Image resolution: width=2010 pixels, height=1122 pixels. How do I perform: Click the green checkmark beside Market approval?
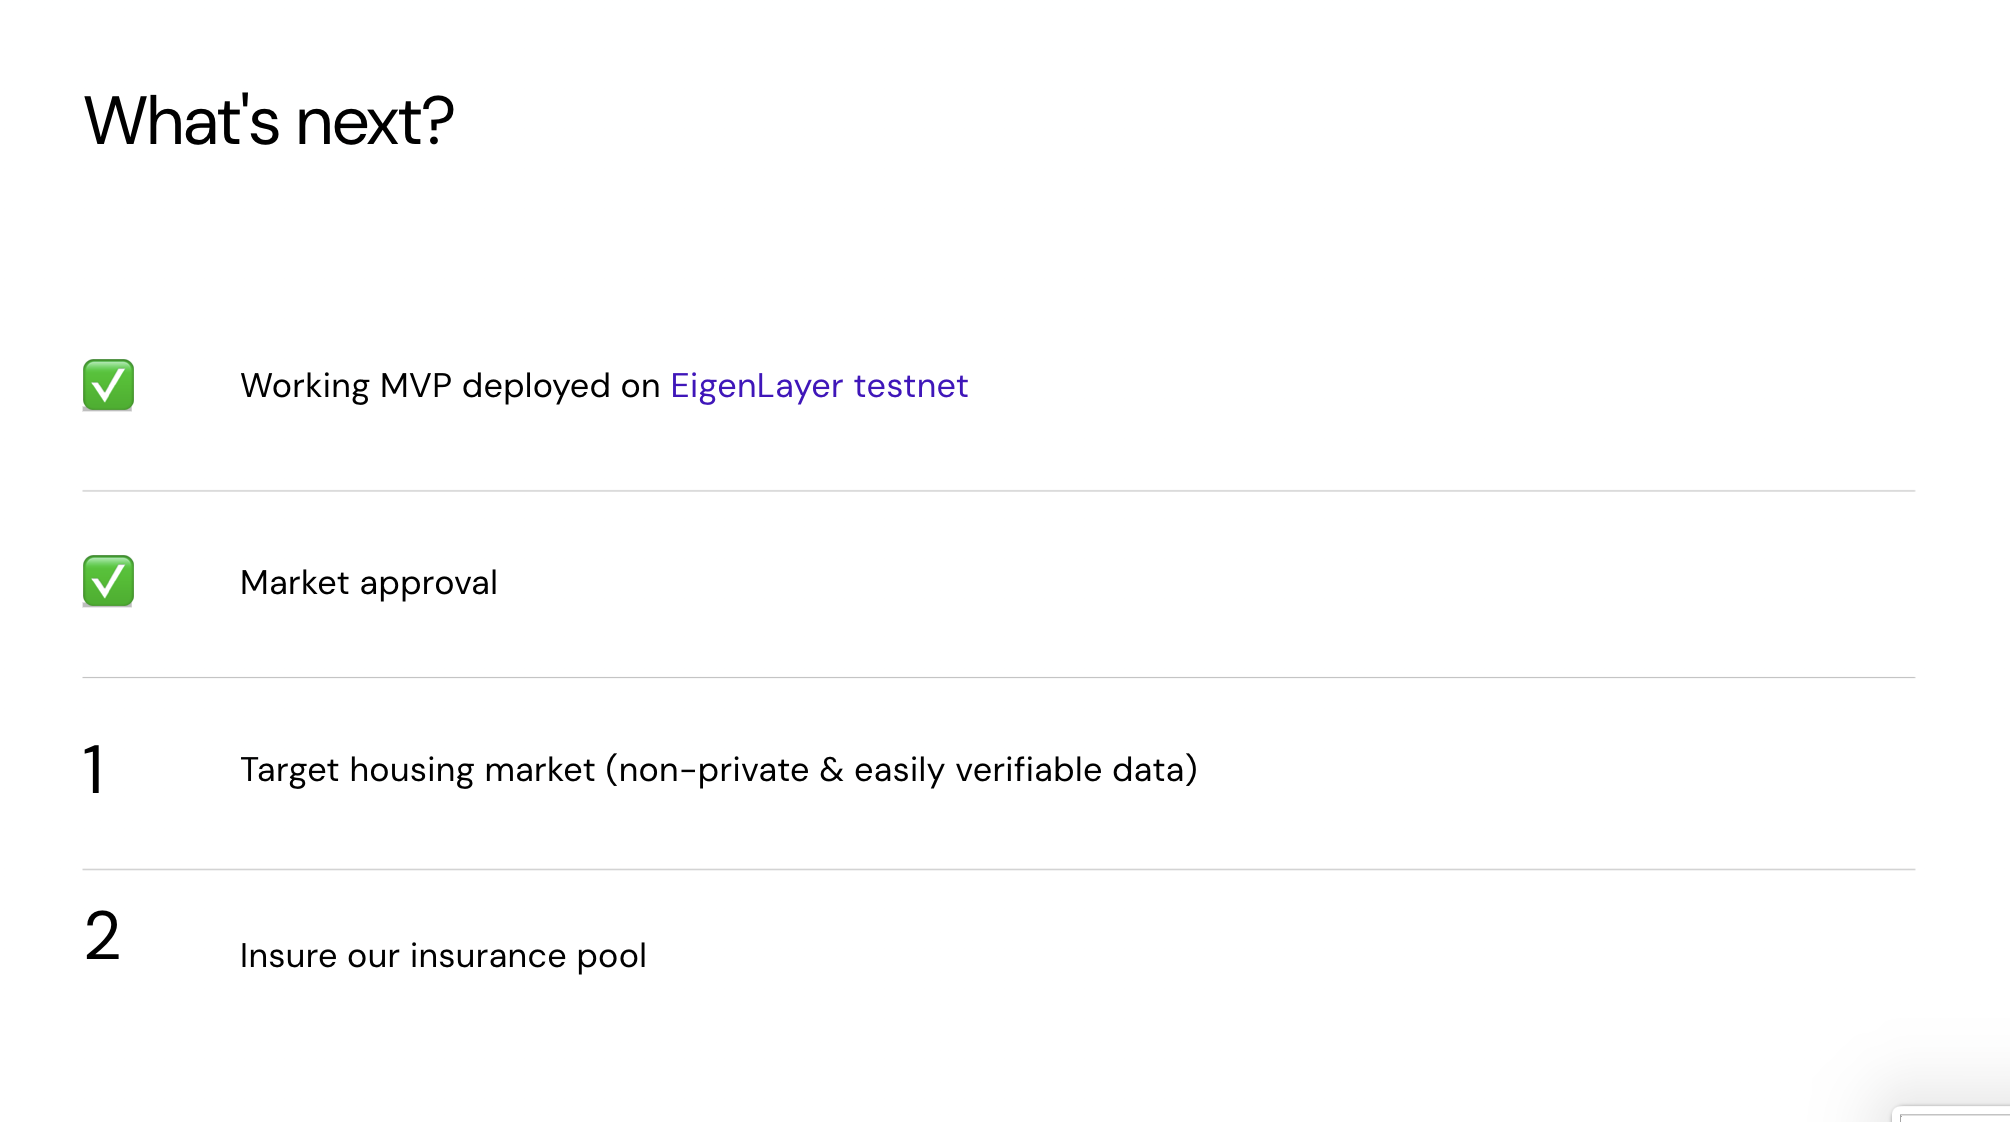coord(108,581)
